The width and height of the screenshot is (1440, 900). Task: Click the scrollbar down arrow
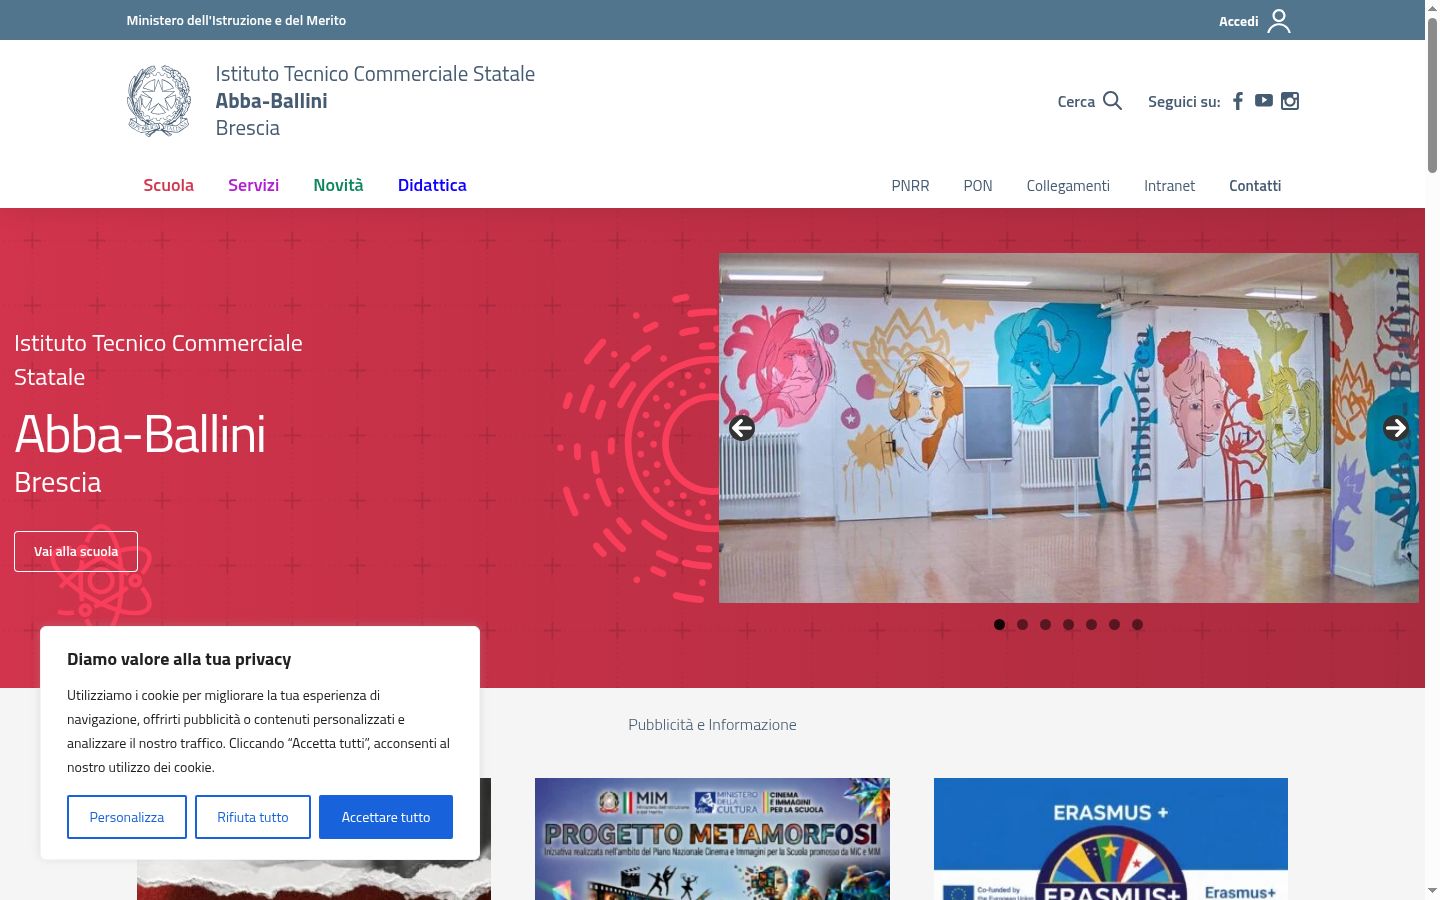point(1432,890)
